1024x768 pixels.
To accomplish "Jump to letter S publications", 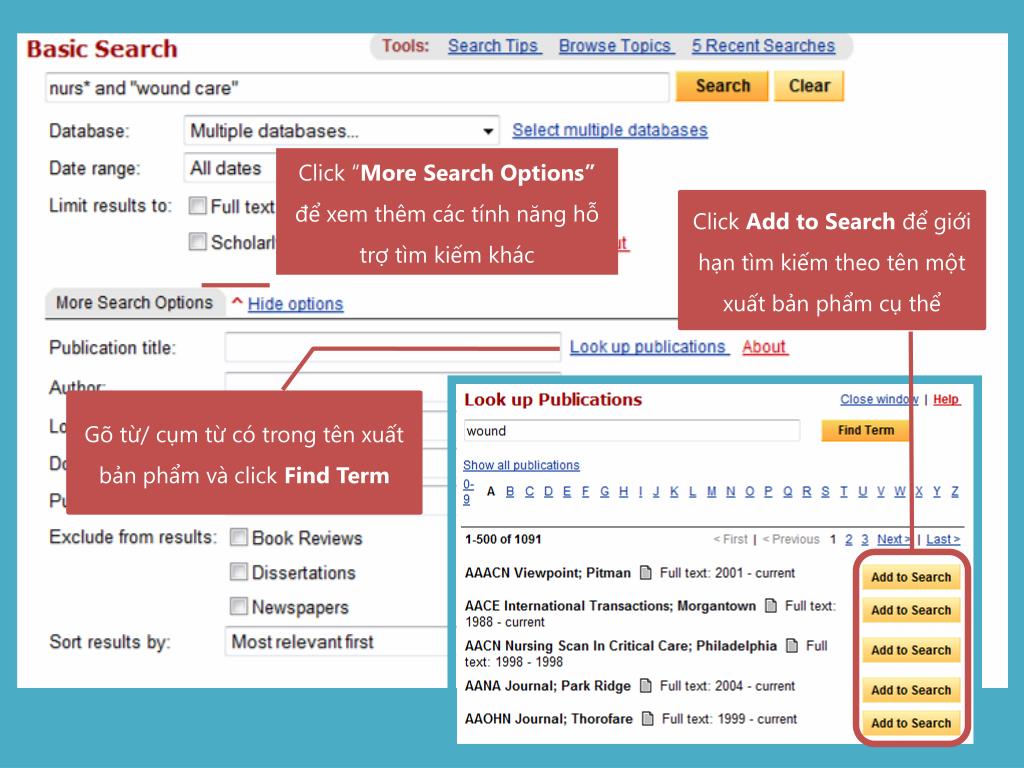I will point(825,492).
